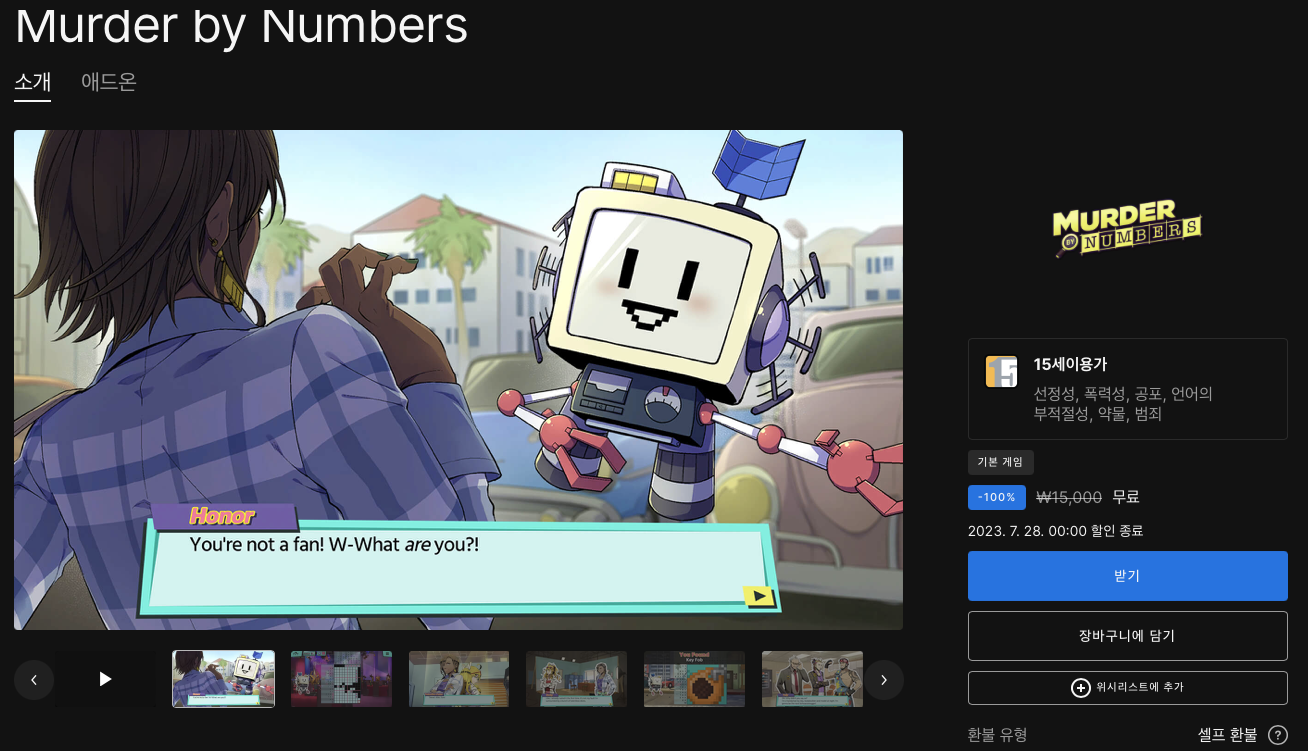Click the 15세이용가 rating title
The image size is (1308, 751).
[1070, 364]
